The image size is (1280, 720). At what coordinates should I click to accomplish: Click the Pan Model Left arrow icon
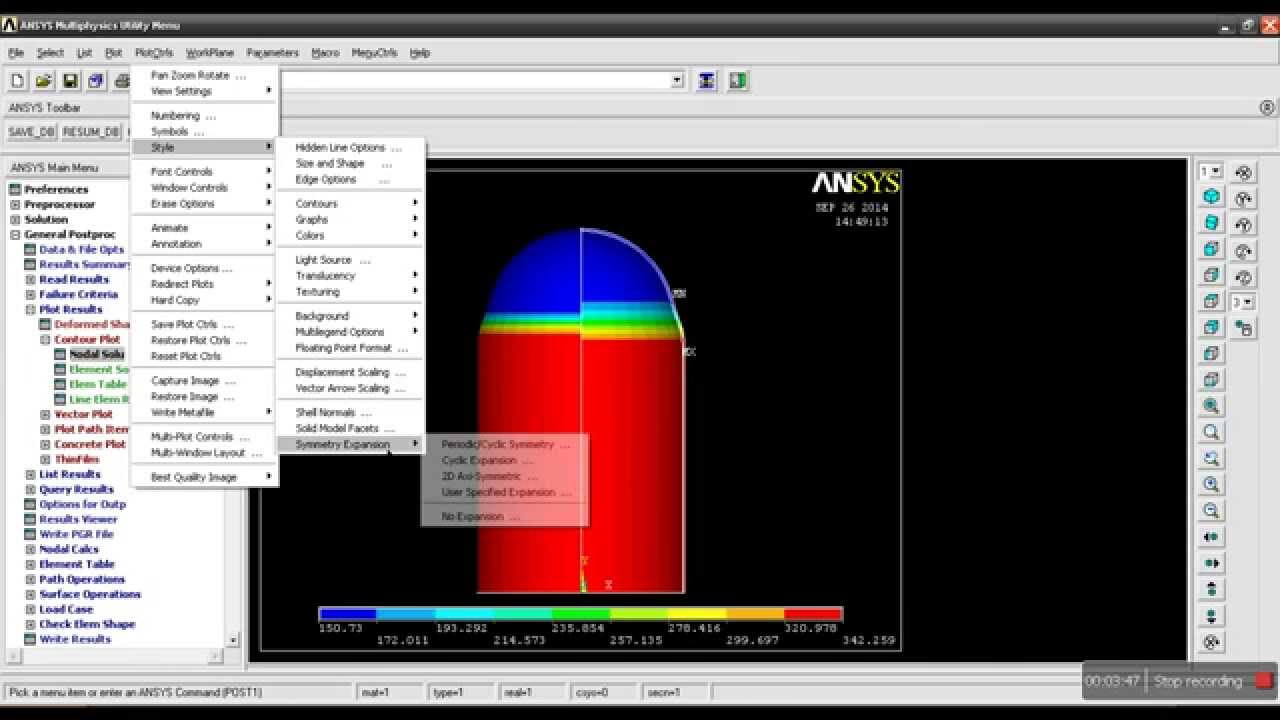(1212, 537)
